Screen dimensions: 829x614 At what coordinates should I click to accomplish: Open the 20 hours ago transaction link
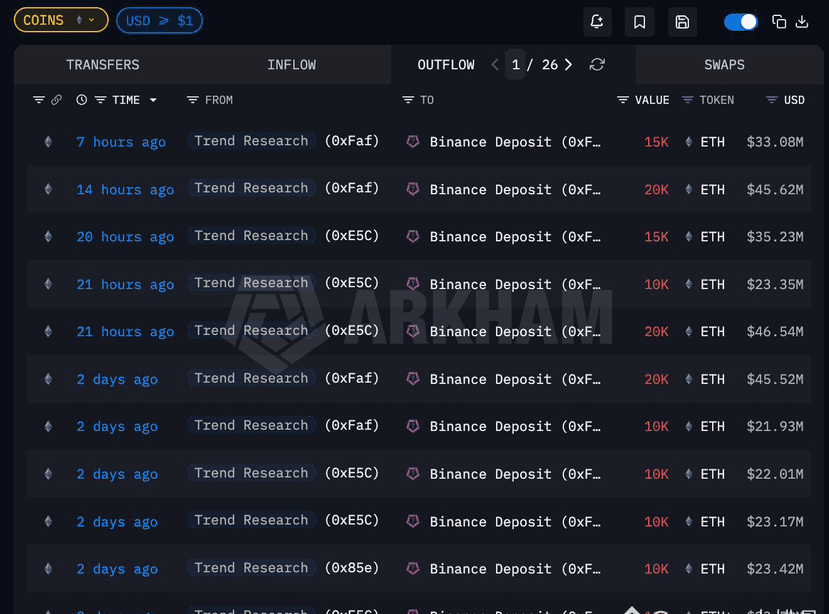(x=125, y=236)
